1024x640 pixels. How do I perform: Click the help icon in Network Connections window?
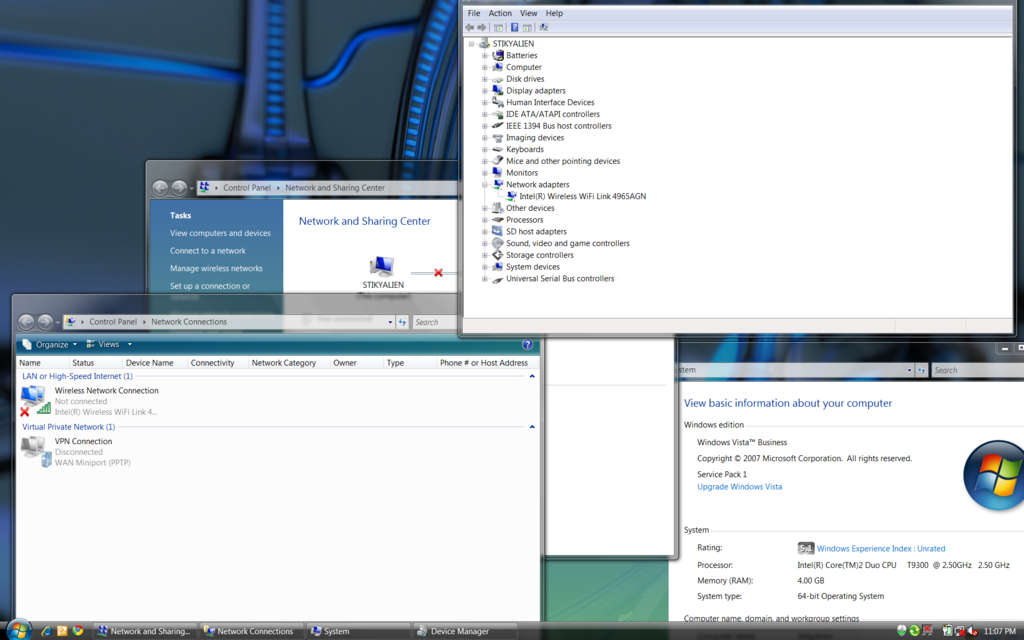click(x=528, y=344)
